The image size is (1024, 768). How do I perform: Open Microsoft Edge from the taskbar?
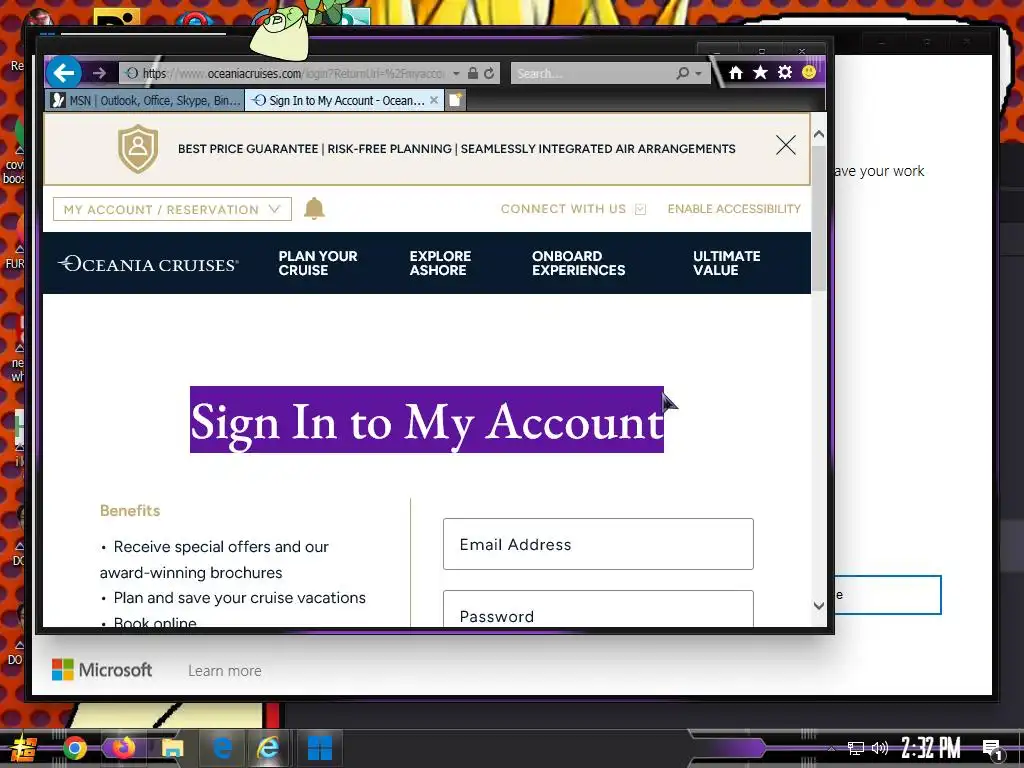coord(222,748)
